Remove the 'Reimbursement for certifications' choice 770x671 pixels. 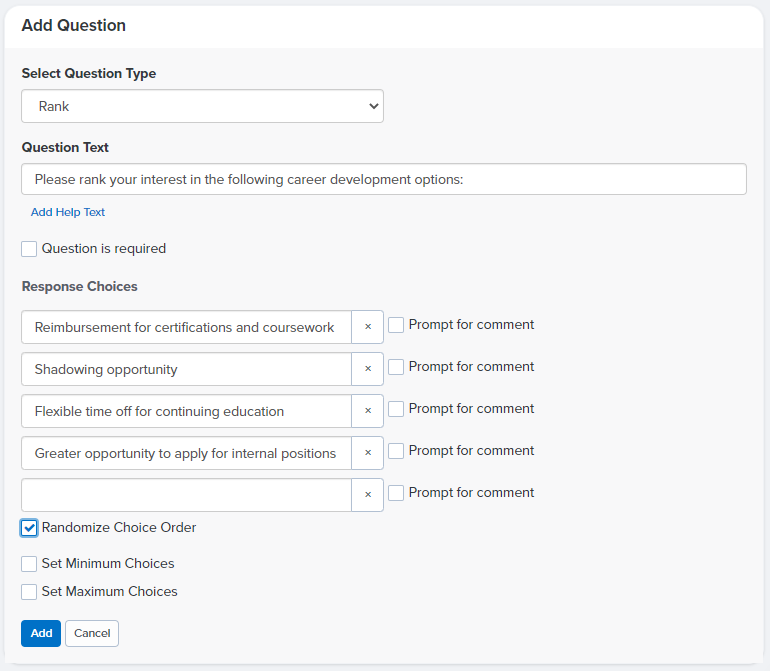click(x=367, y=327)
